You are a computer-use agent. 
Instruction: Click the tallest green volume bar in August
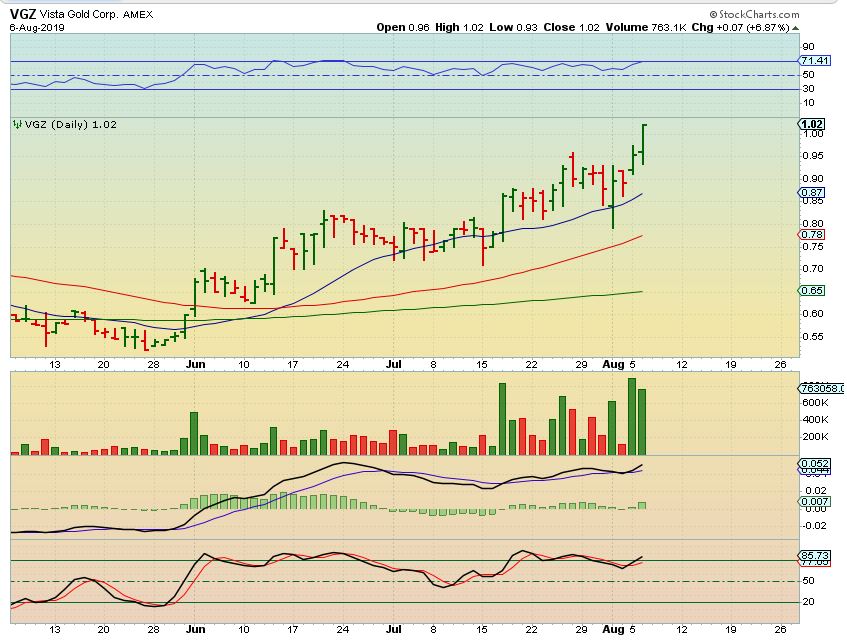tap(632, 416)
